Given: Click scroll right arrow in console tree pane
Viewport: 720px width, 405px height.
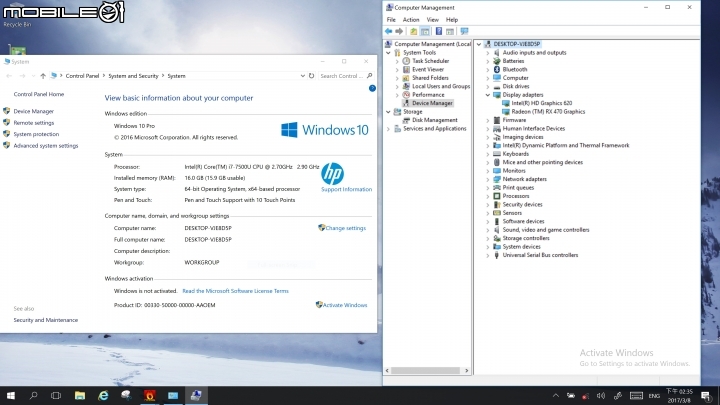Looking at the screenshot, I should point(467,371).
